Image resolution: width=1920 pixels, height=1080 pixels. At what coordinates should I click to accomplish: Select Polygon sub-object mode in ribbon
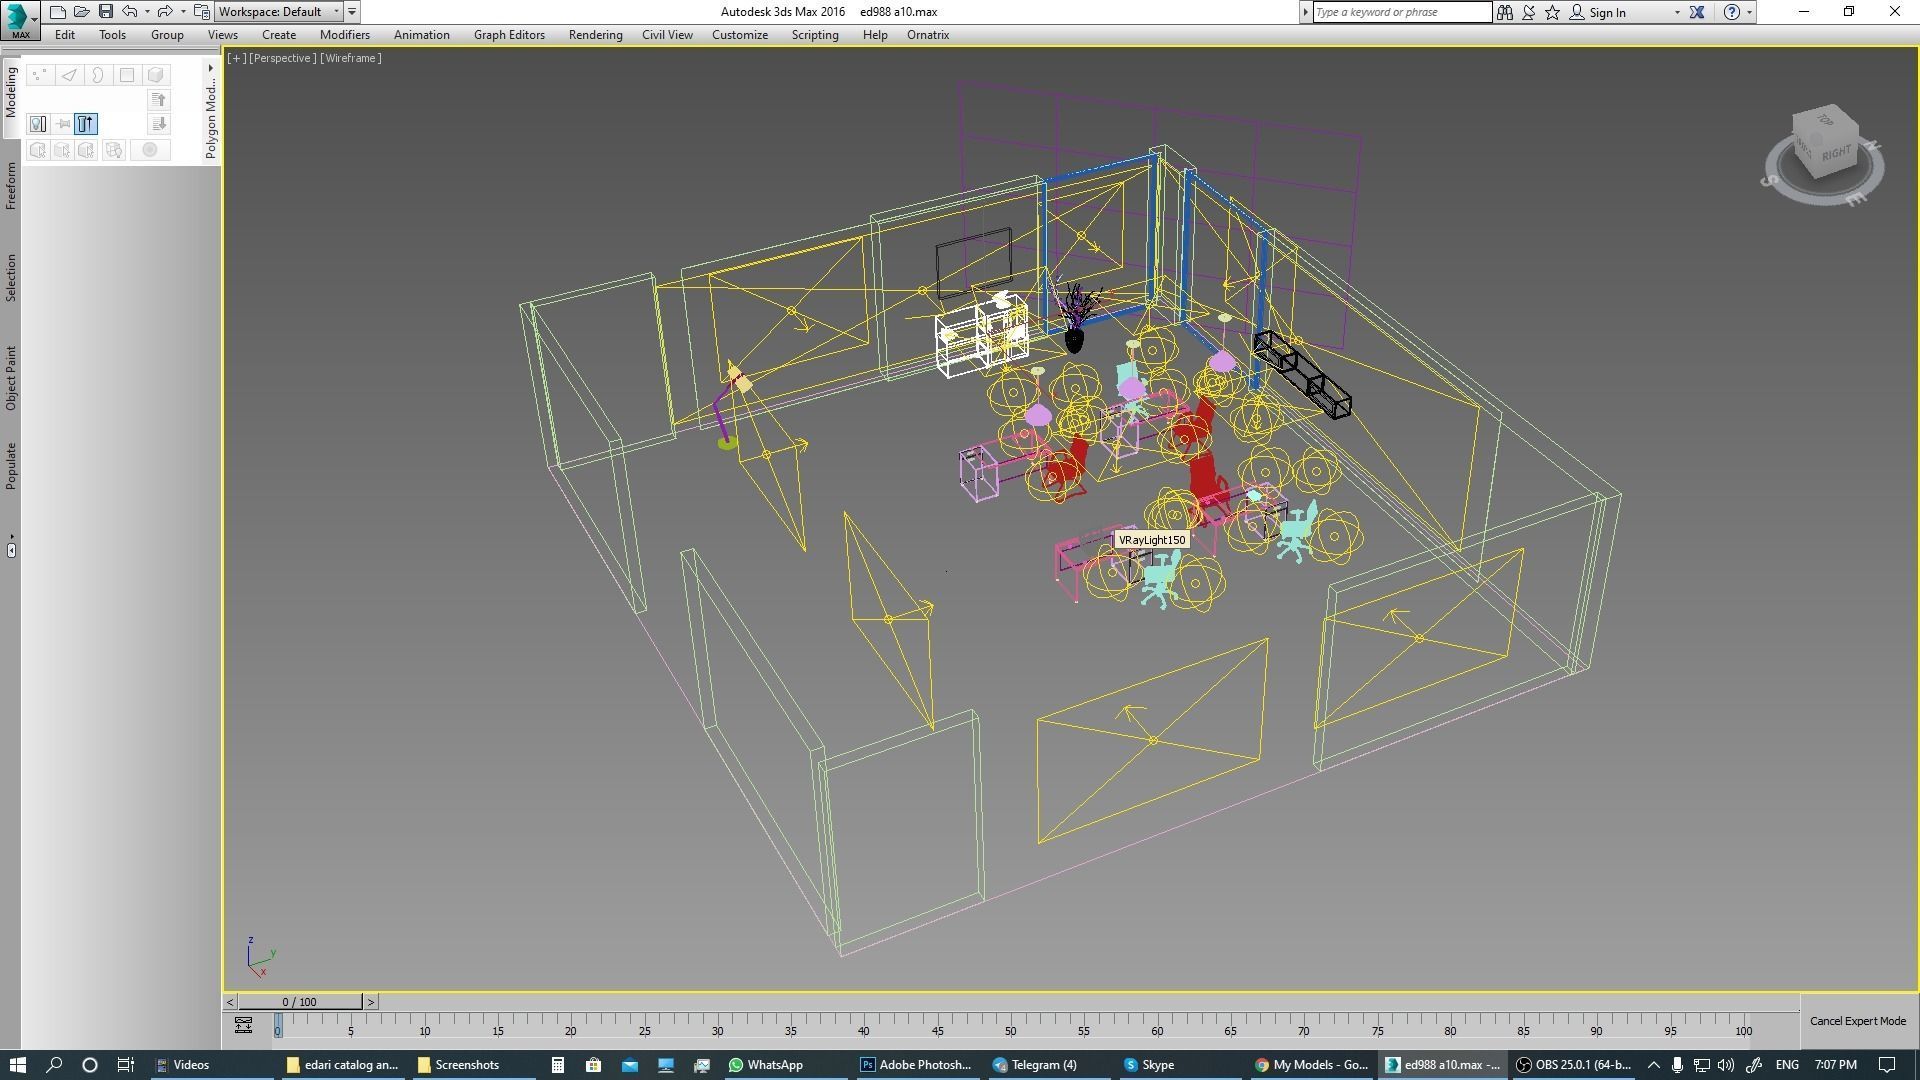pyautogui.click(x=127, y=75)
